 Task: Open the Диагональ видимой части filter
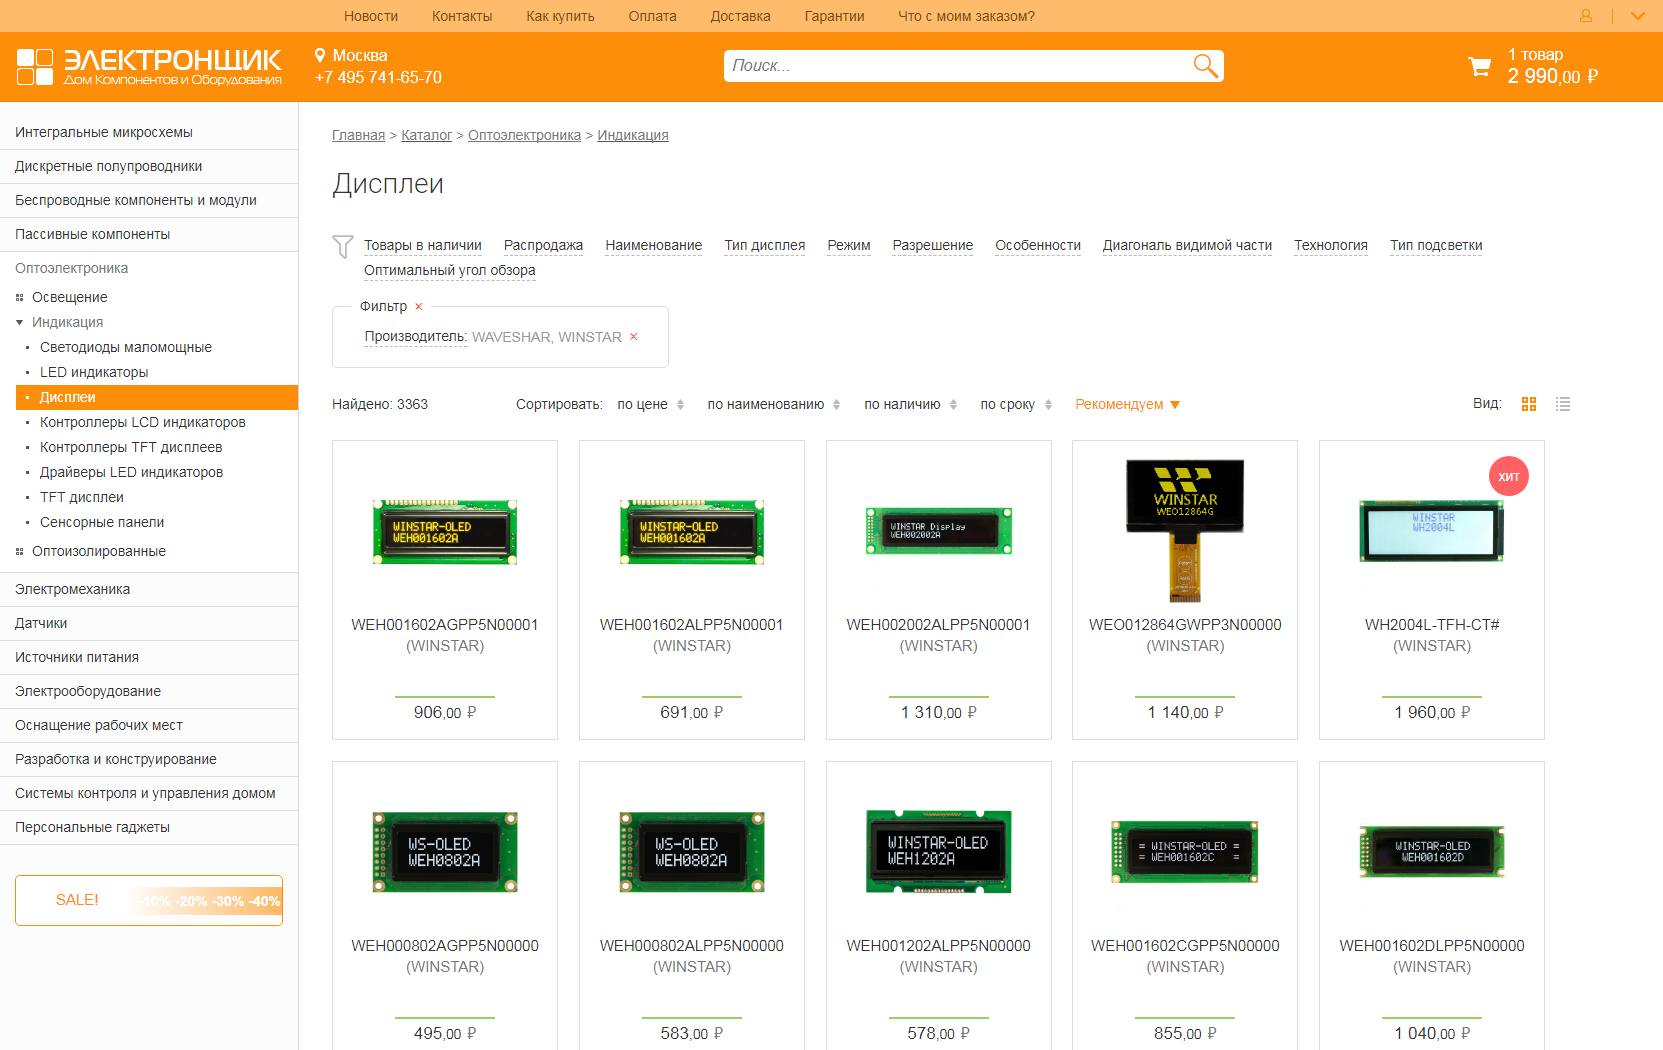(x=1187, y=245)
